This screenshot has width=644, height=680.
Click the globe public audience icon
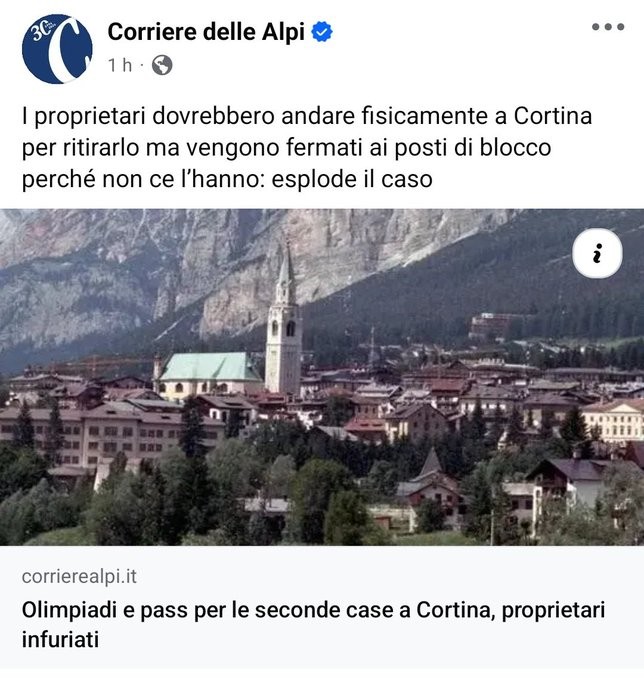[162, 65]
